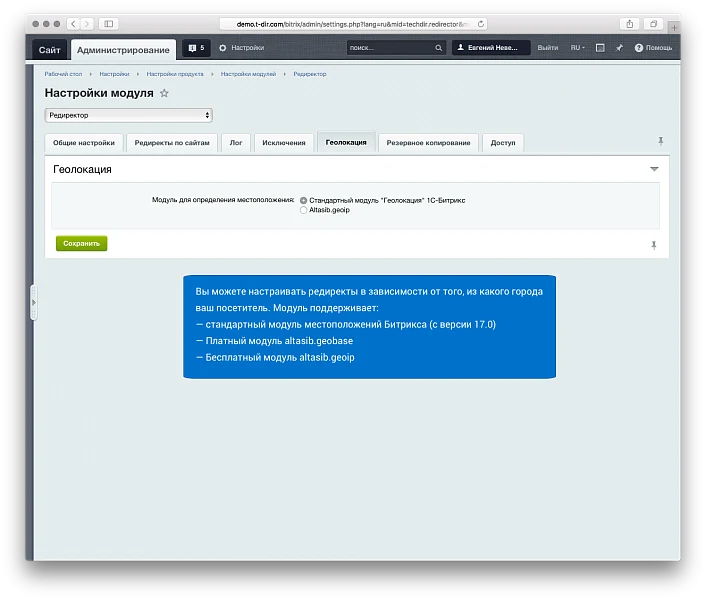Click the search magnifier icon
706x600 pixels.
438,48
